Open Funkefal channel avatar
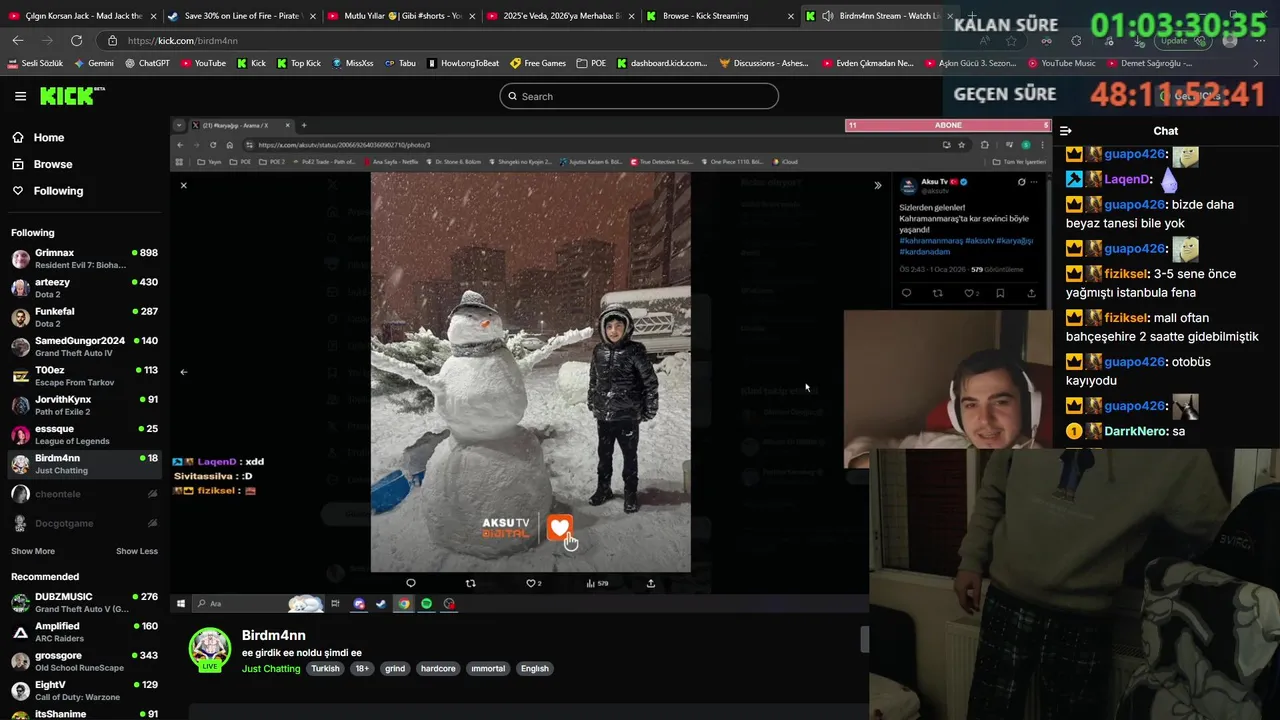The width and height of the screenshot is (1280, 720). [x=20, y=318]
